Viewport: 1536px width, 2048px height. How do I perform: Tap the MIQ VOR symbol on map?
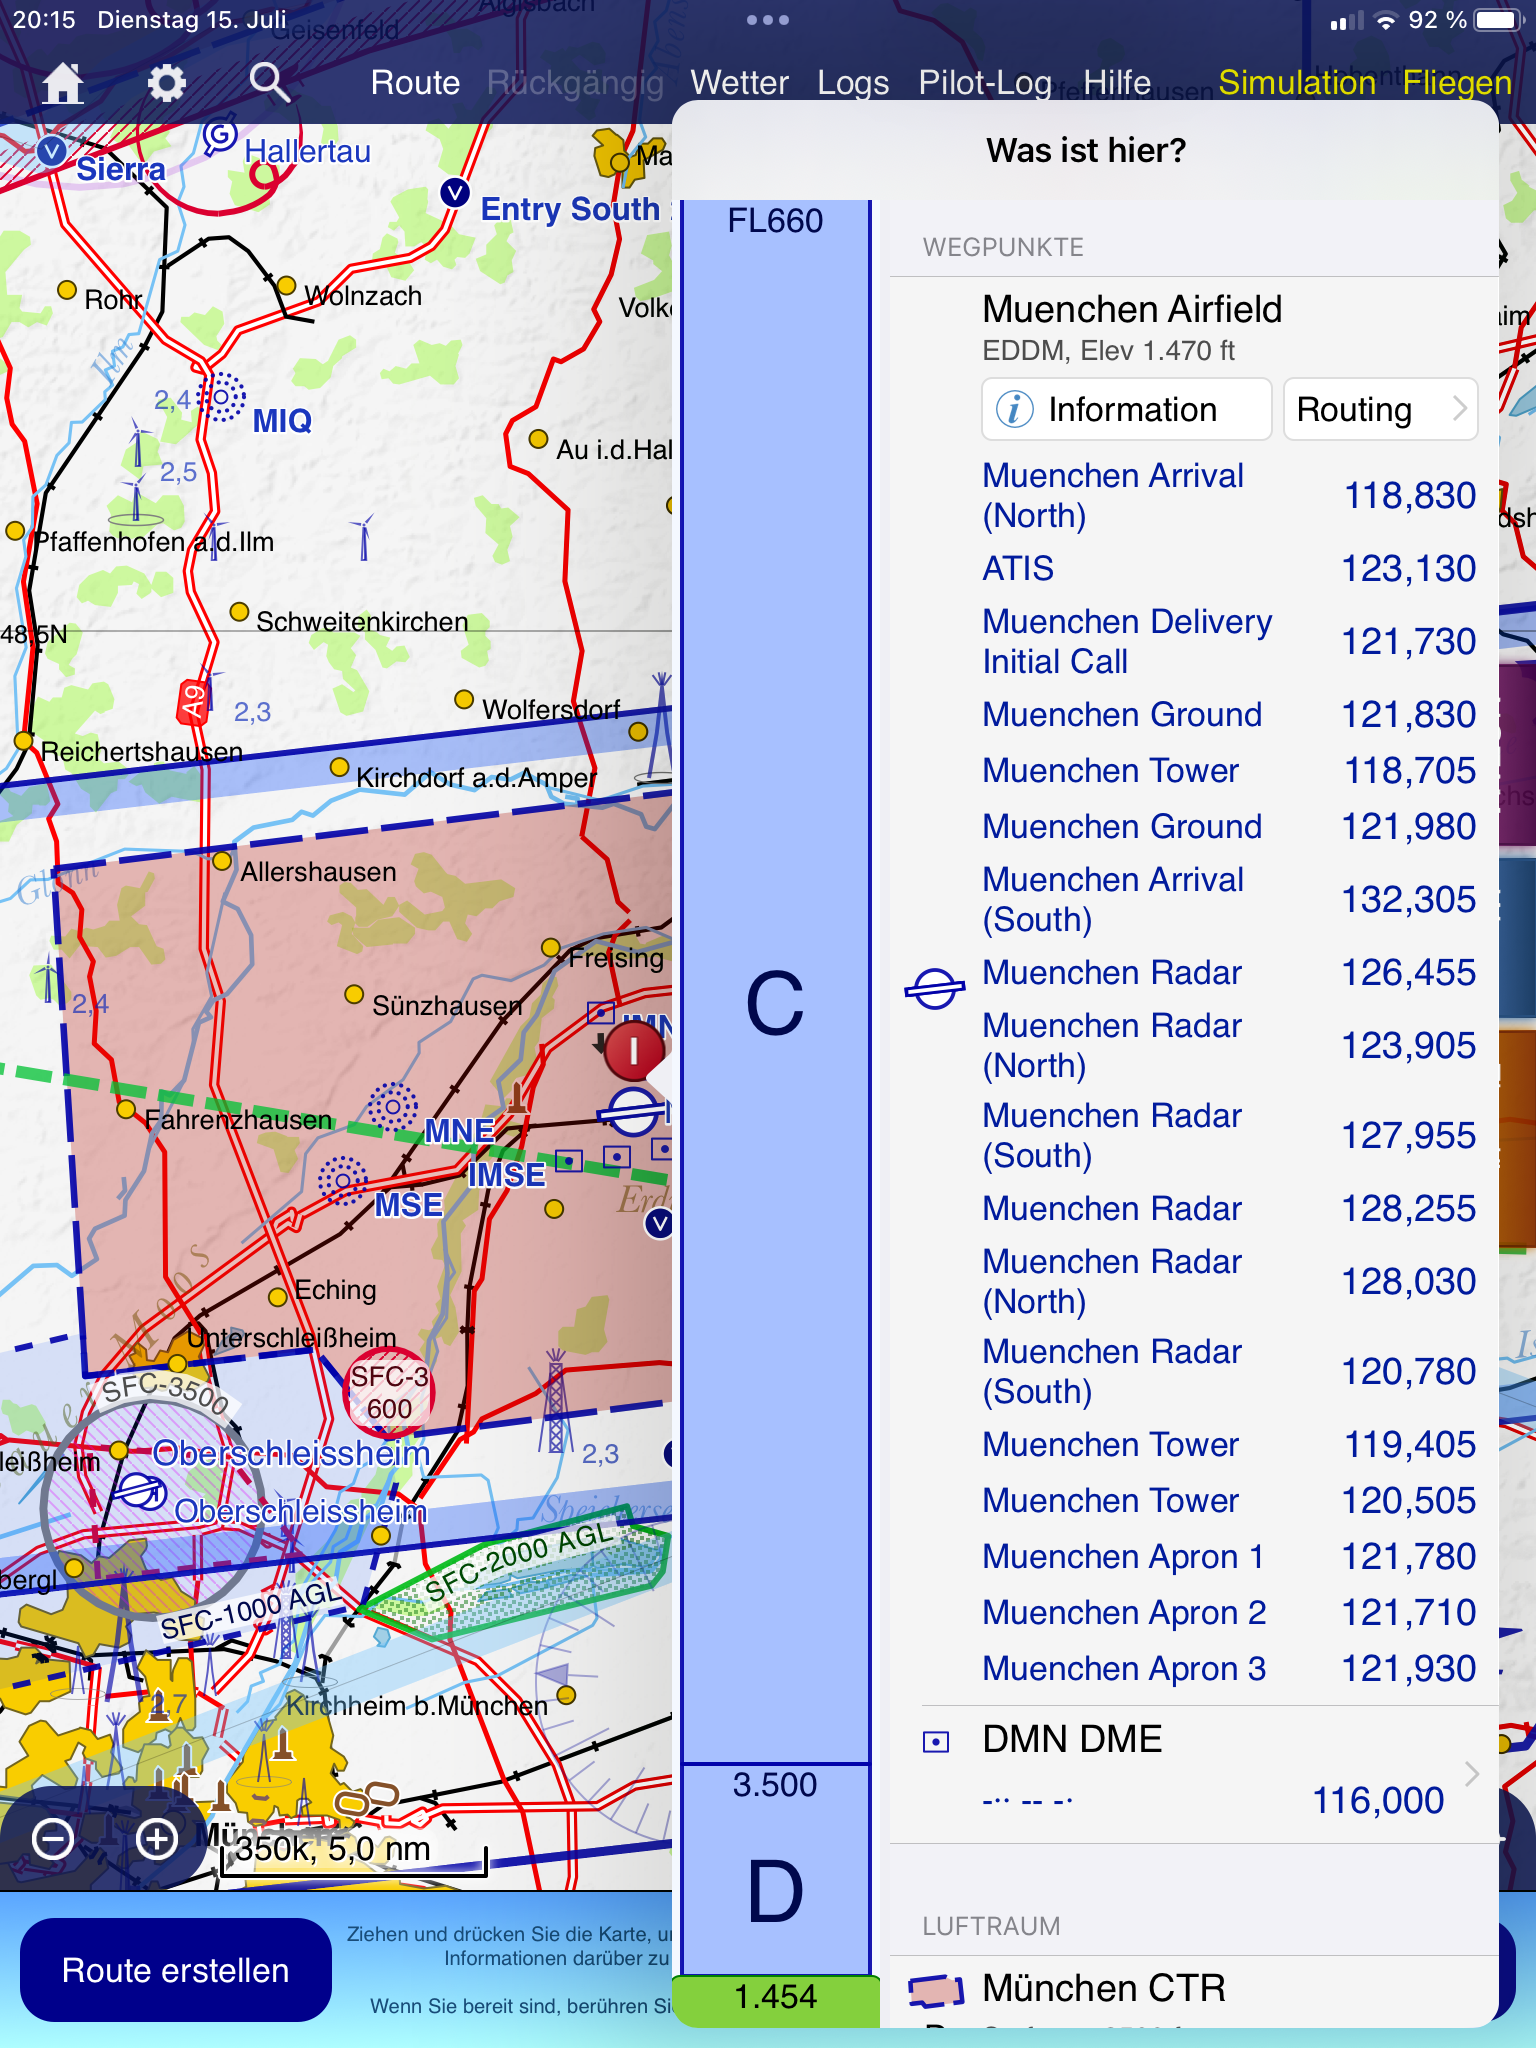pyautogui.click(x=222, y=398)
